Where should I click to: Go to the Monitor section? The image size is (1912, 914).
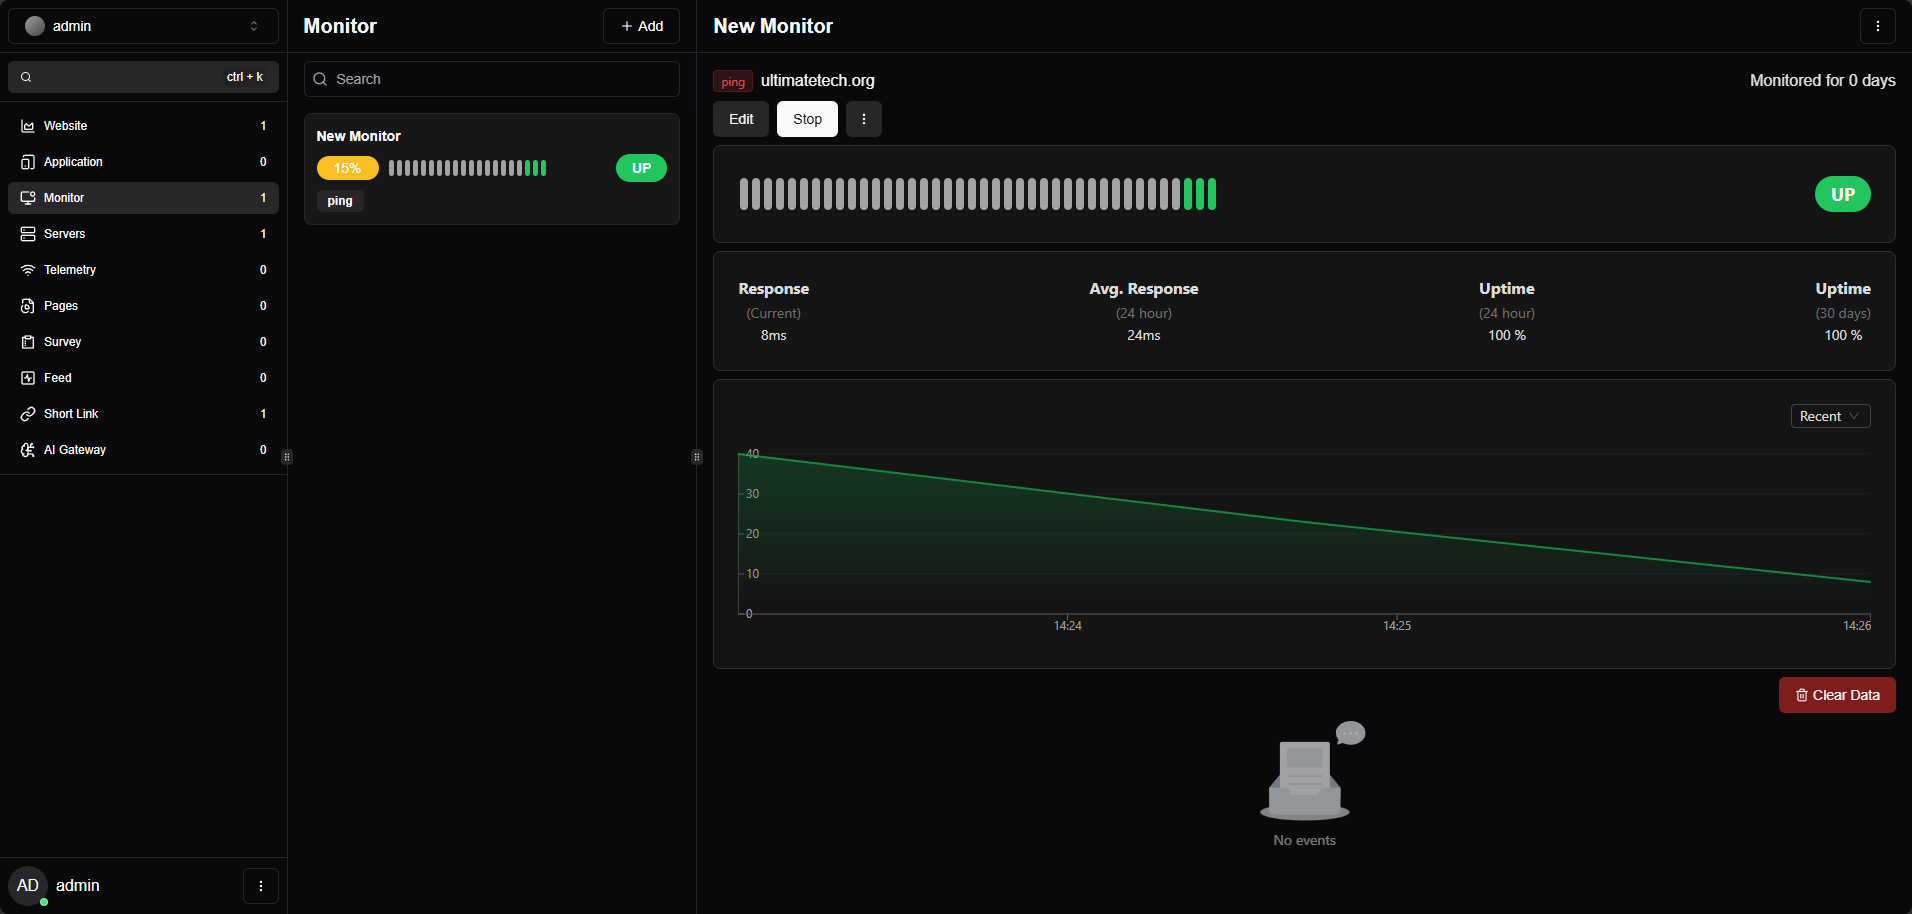click(143, 198)
